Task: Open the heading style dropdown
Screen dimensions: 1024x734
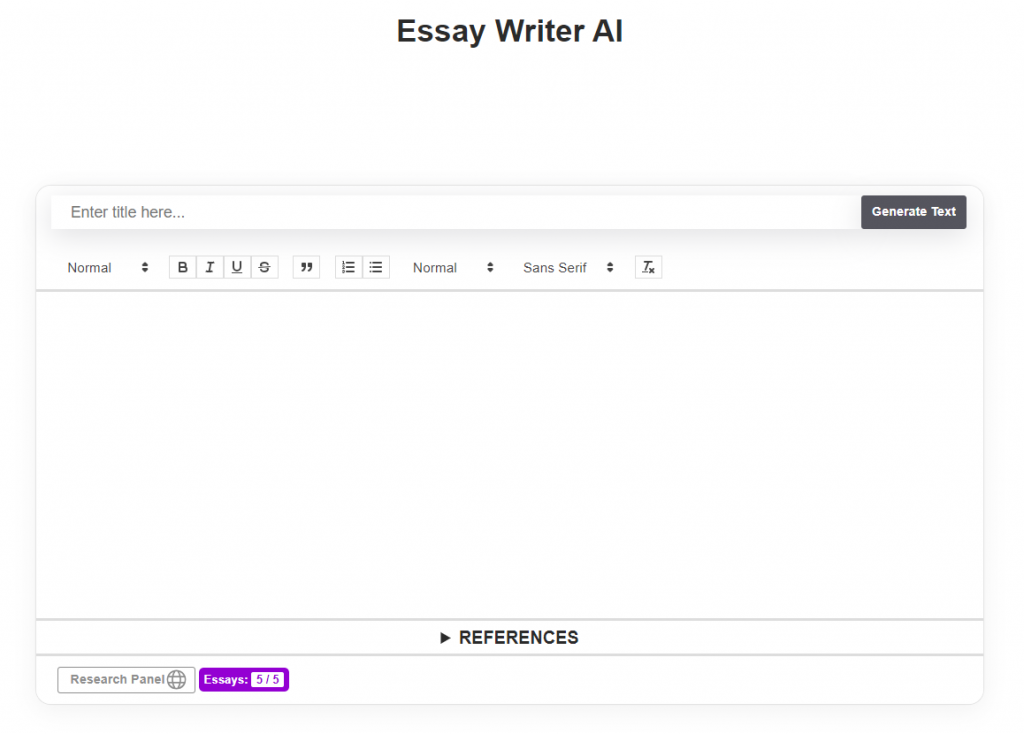Action: (x=105, y=267)
